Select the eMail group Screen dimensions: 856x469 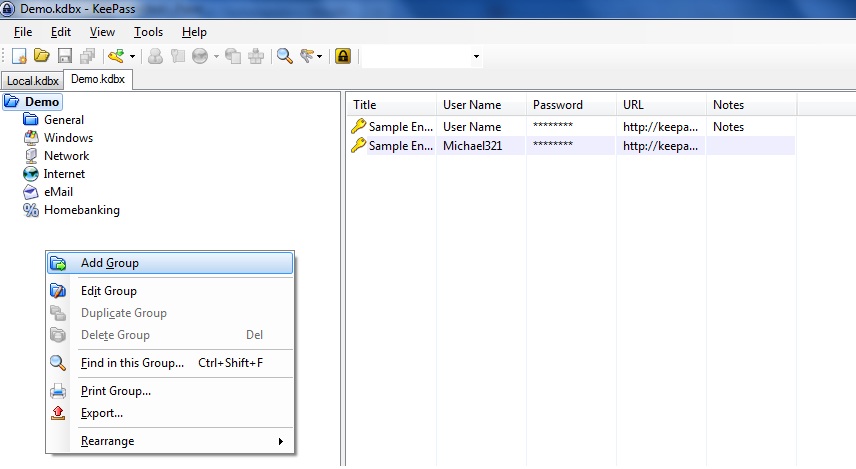tap(58, 192)
